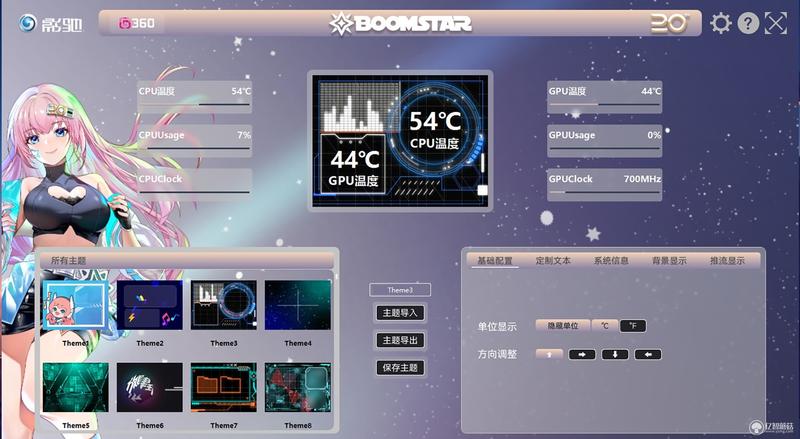Choose the Theme3 thumbnail
The image size is (800, 439).
[x=223, y=305]
